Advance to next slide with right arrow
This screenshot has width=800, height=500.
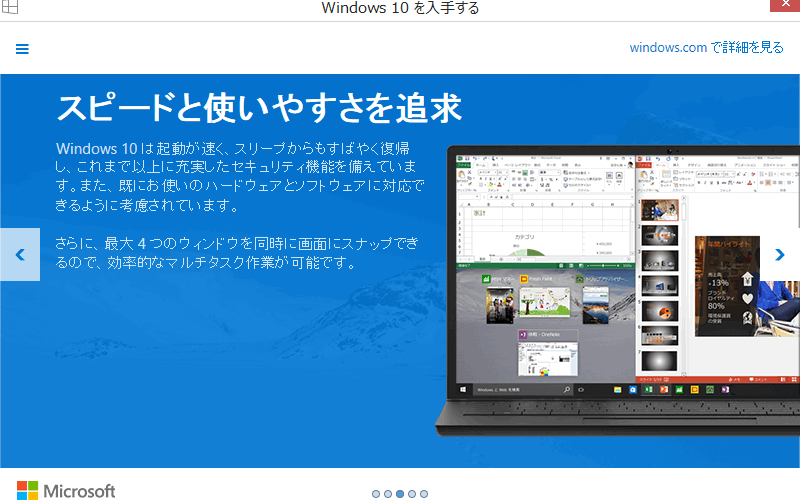780,254
